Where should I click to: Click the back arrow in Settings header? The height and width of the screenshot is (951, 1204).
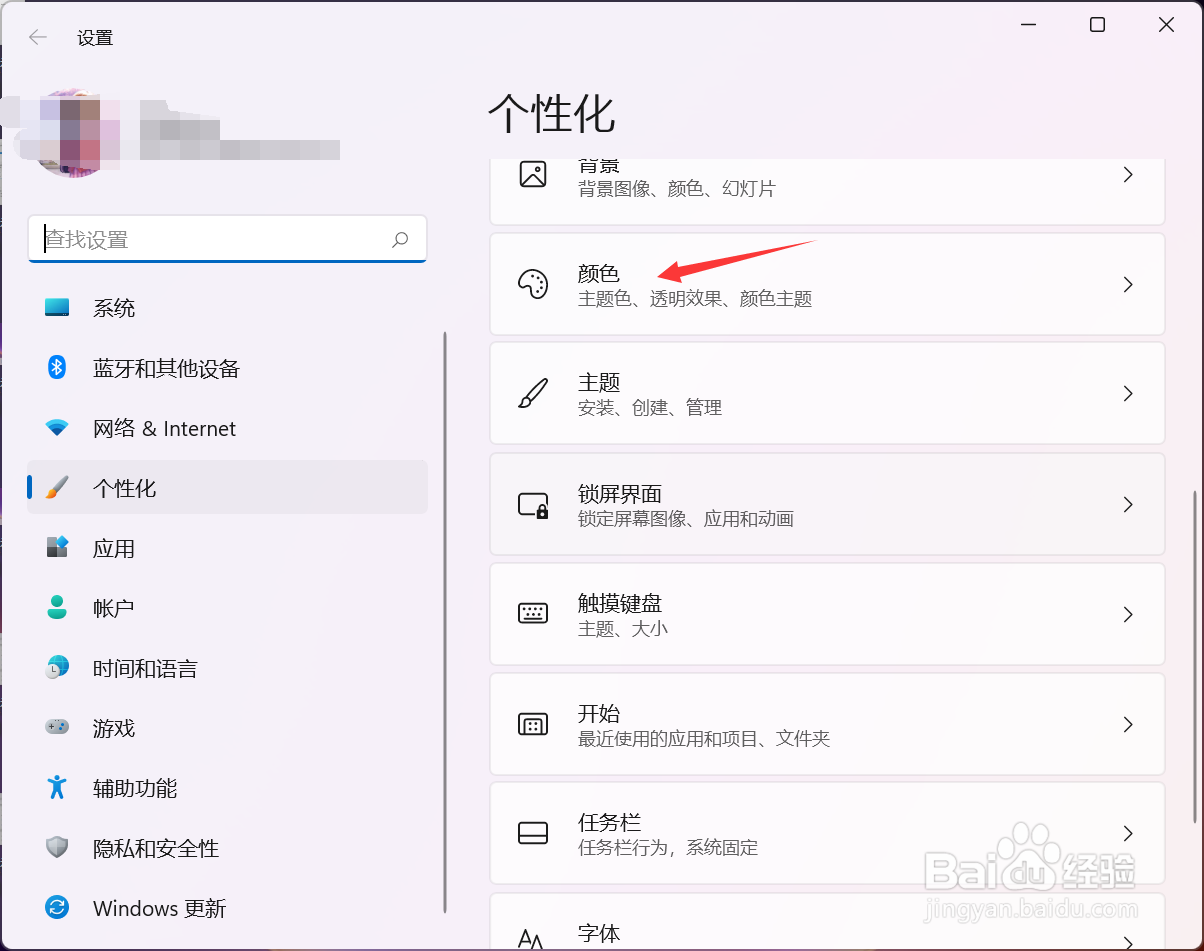click(x=38, y=38)
